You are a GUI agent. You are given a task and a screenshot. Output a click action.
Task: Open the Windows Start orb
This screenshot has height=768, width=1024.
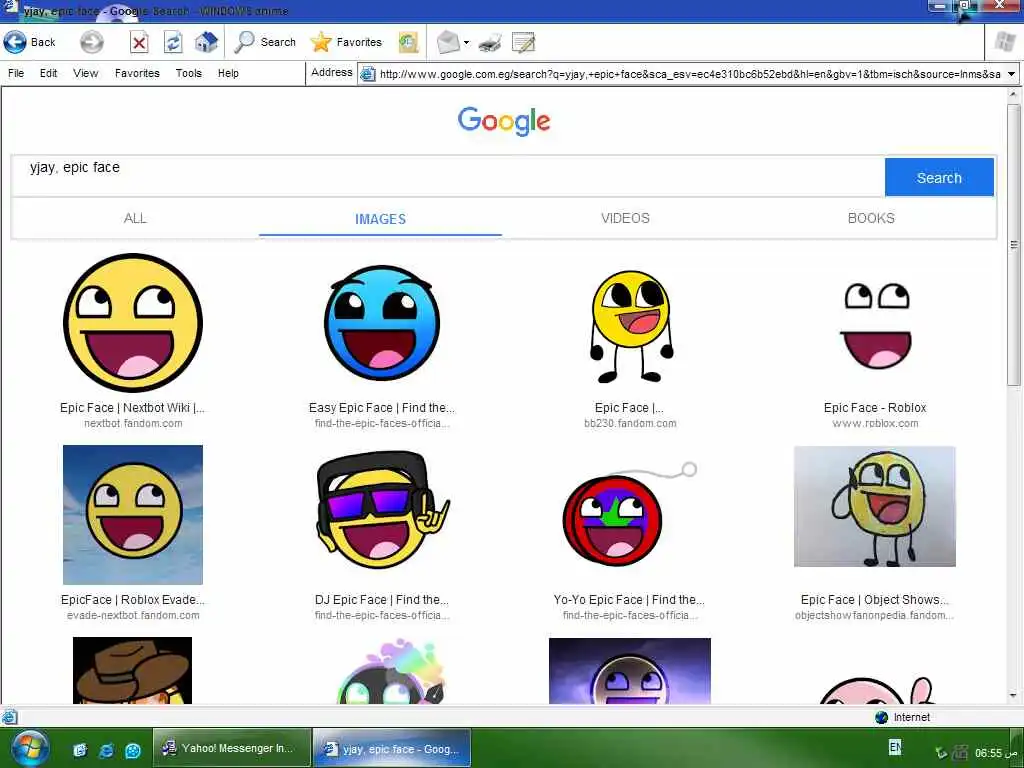point(29,748)
